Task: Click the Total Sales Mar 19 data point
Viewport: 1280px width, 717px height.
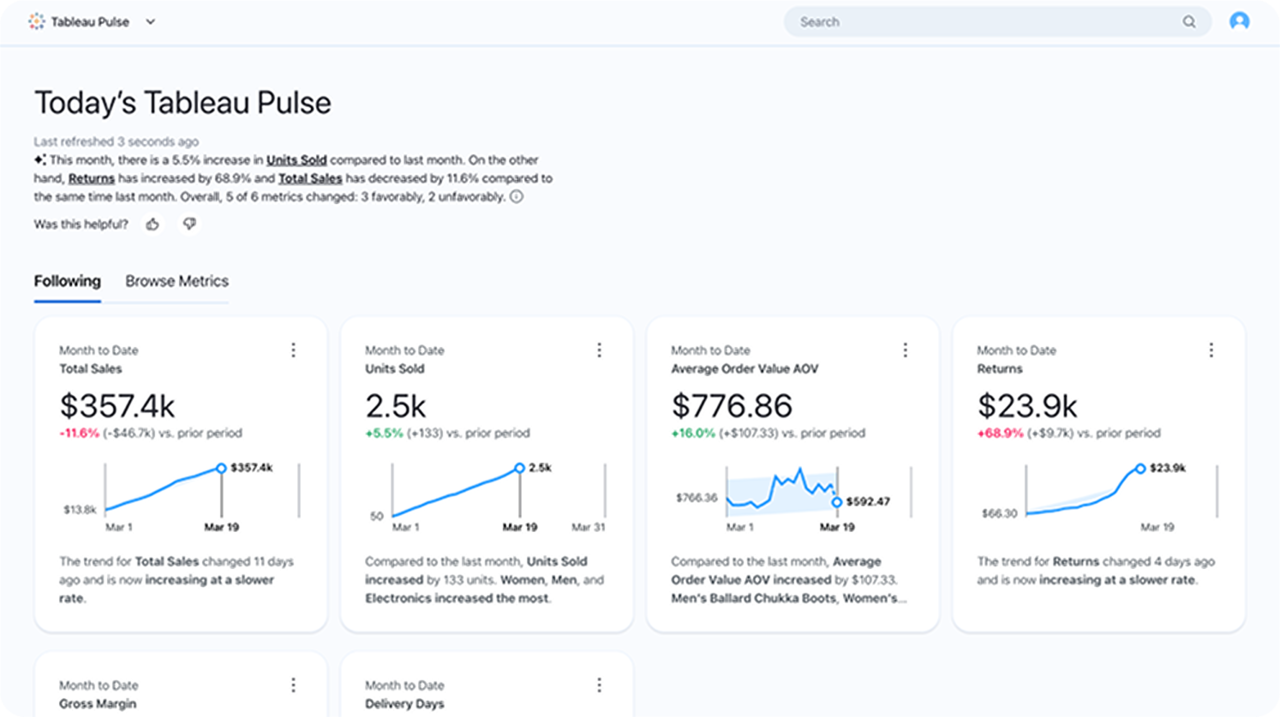Action: [220, 468]
